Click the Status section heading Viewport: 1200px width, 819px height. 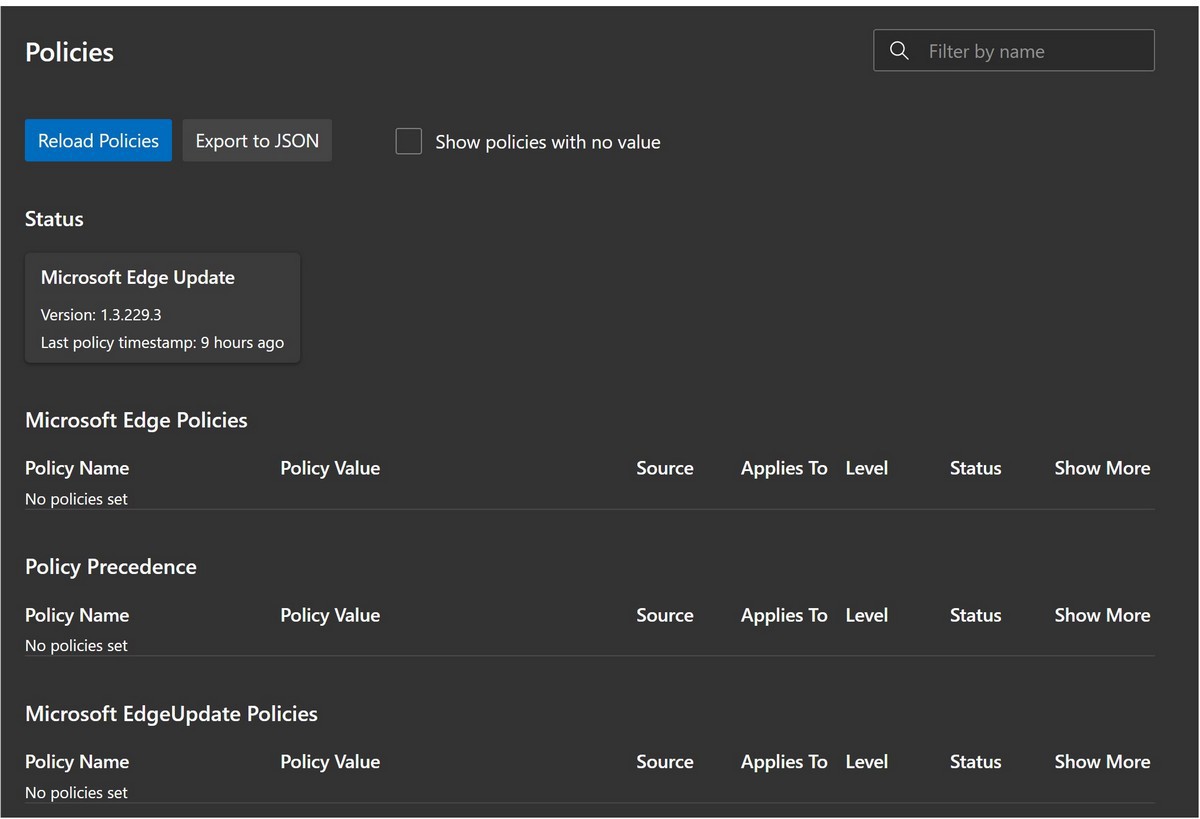click(54, 219)
